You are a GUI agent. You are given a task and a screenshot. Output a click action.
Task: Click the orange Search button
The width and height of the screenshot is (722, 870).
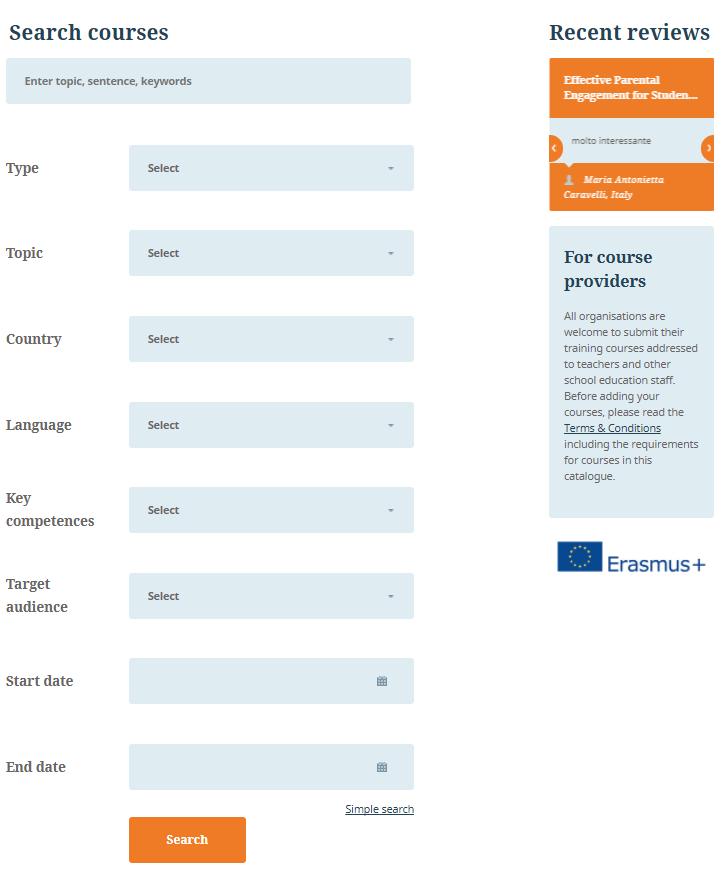tap(187, 839)
